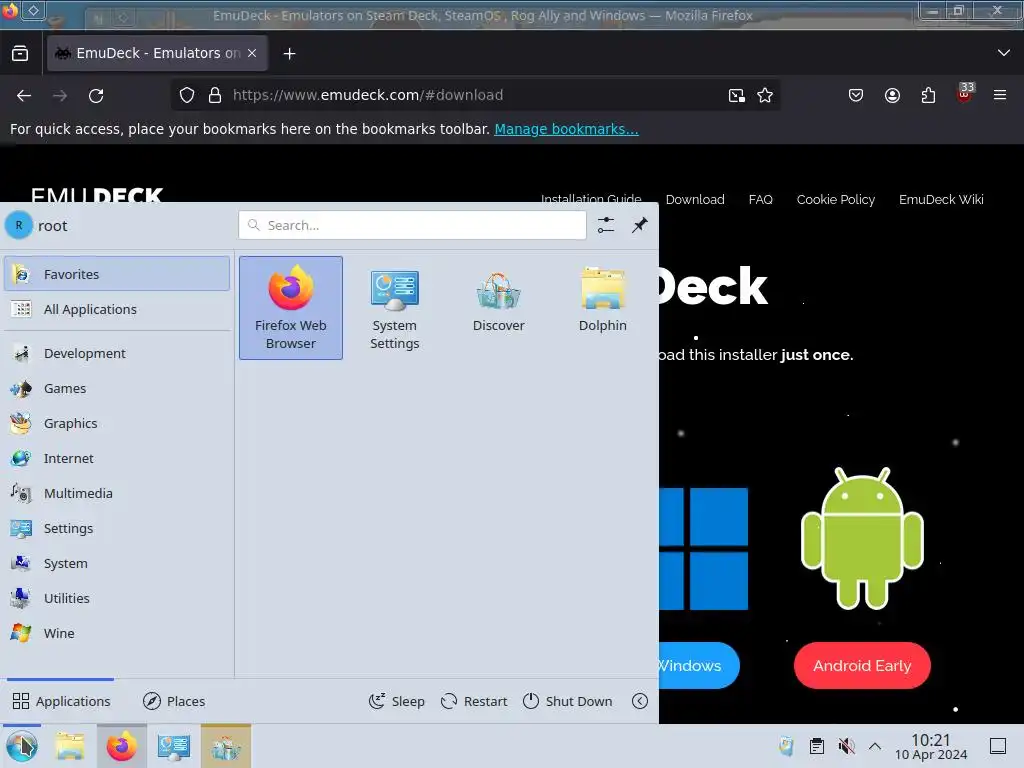Open the clock and calendar
Viewport: 1024px width, 768px height.
click(x=931, y=746)
